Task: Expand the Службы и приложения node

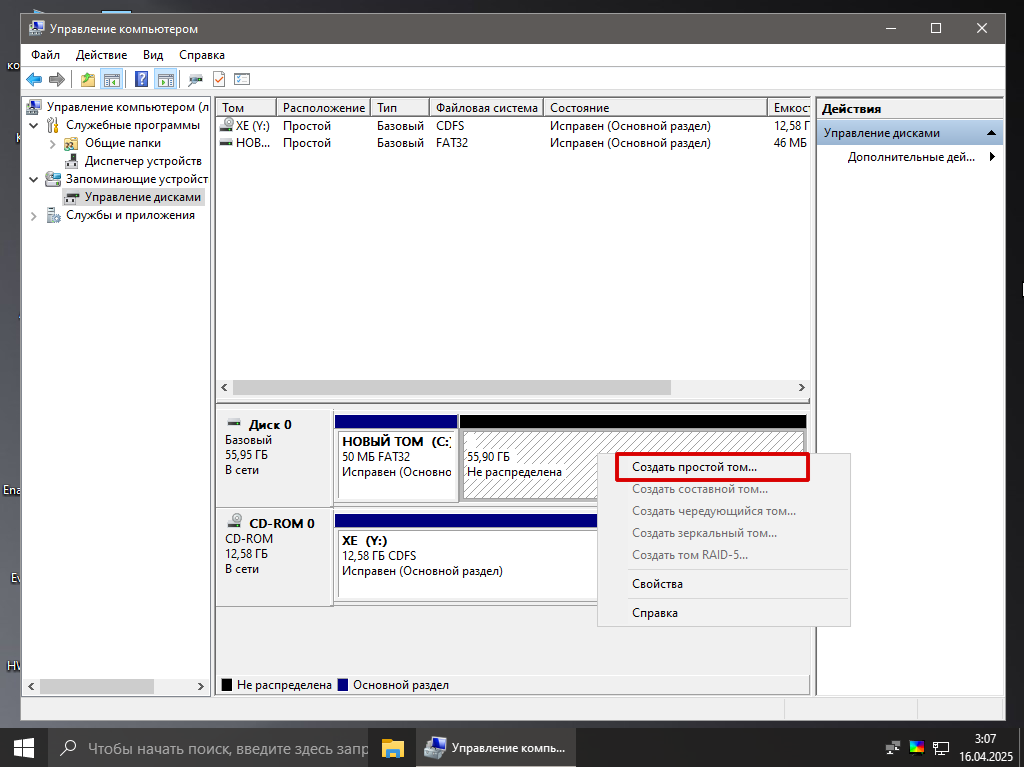Action: (x=34, y=216)
